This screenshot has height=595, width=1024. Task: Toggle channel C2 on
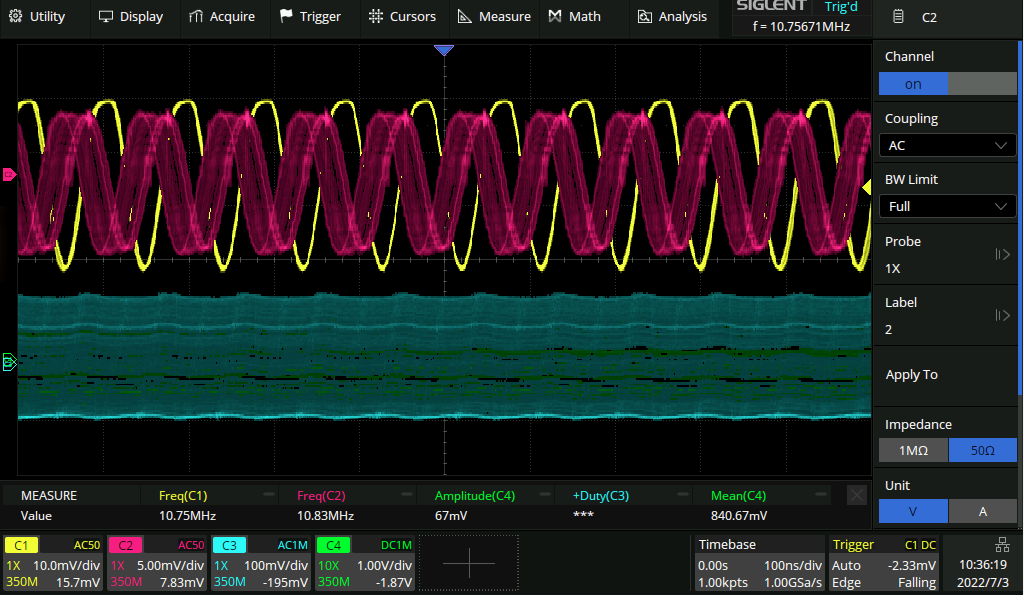[913, 84]
